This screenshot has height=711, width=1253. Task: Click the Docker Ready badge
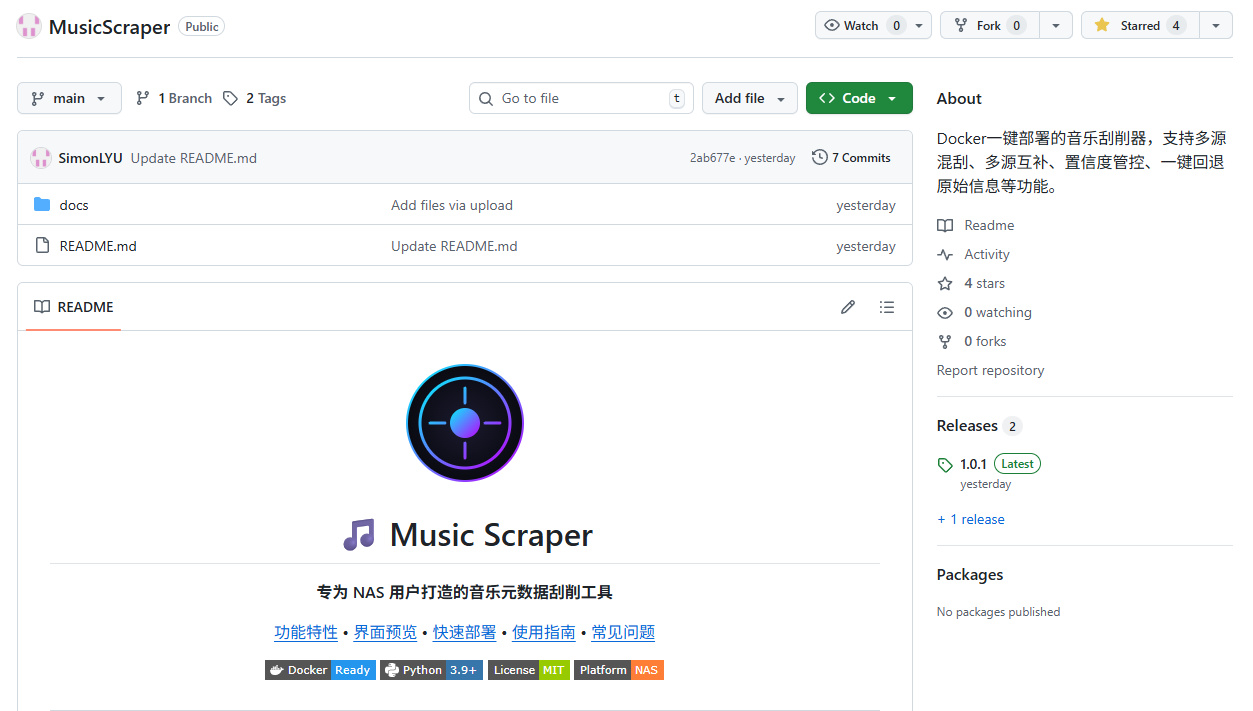[x=320, y=670]
